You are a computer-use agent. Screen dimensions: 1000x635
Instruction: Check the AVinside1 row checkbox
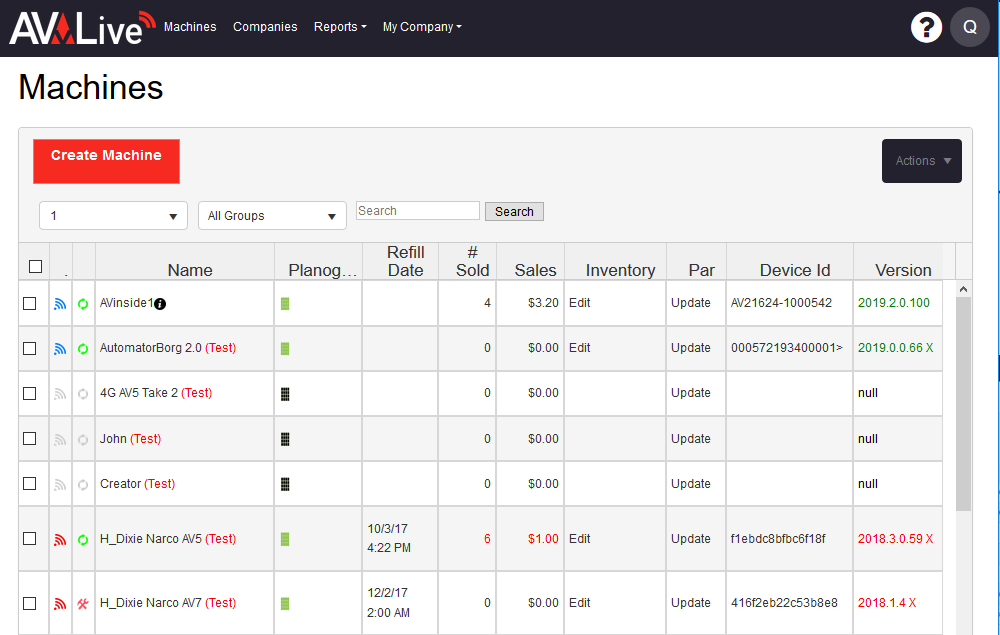click(x=29, y=303)
